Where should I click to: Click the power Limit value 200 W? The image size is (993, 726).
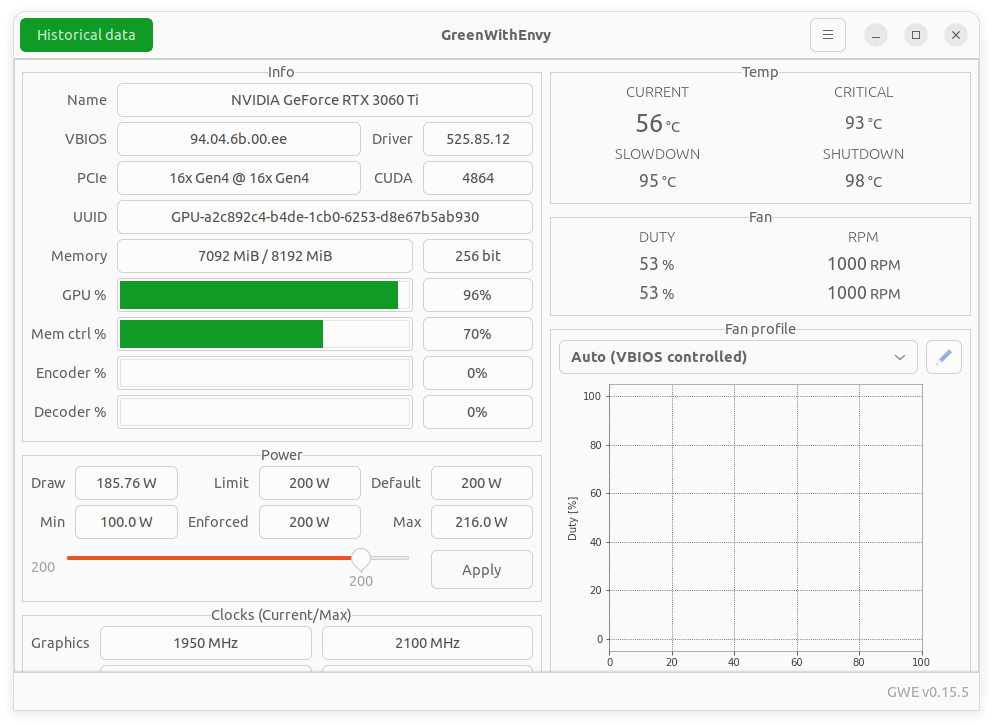310,483
